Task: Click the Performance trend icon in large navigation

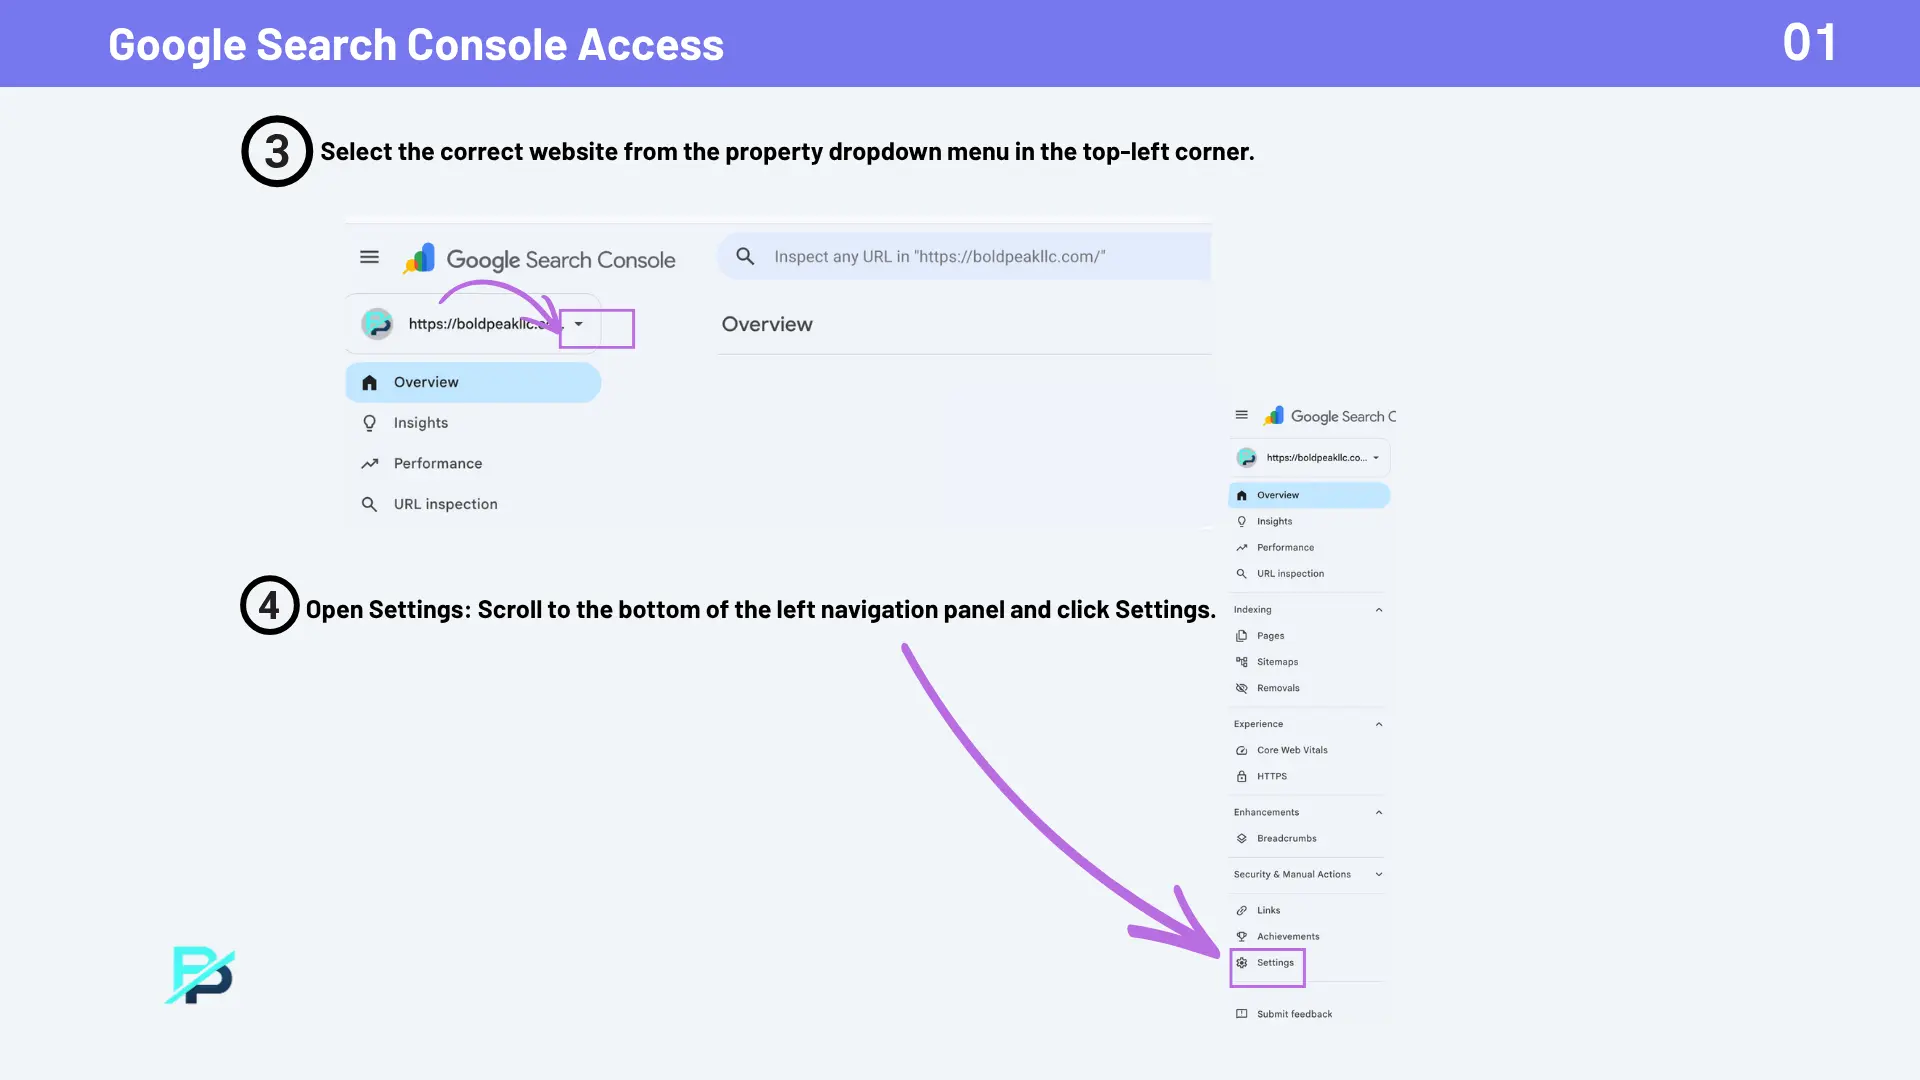Action: click(x=369, y=463)
